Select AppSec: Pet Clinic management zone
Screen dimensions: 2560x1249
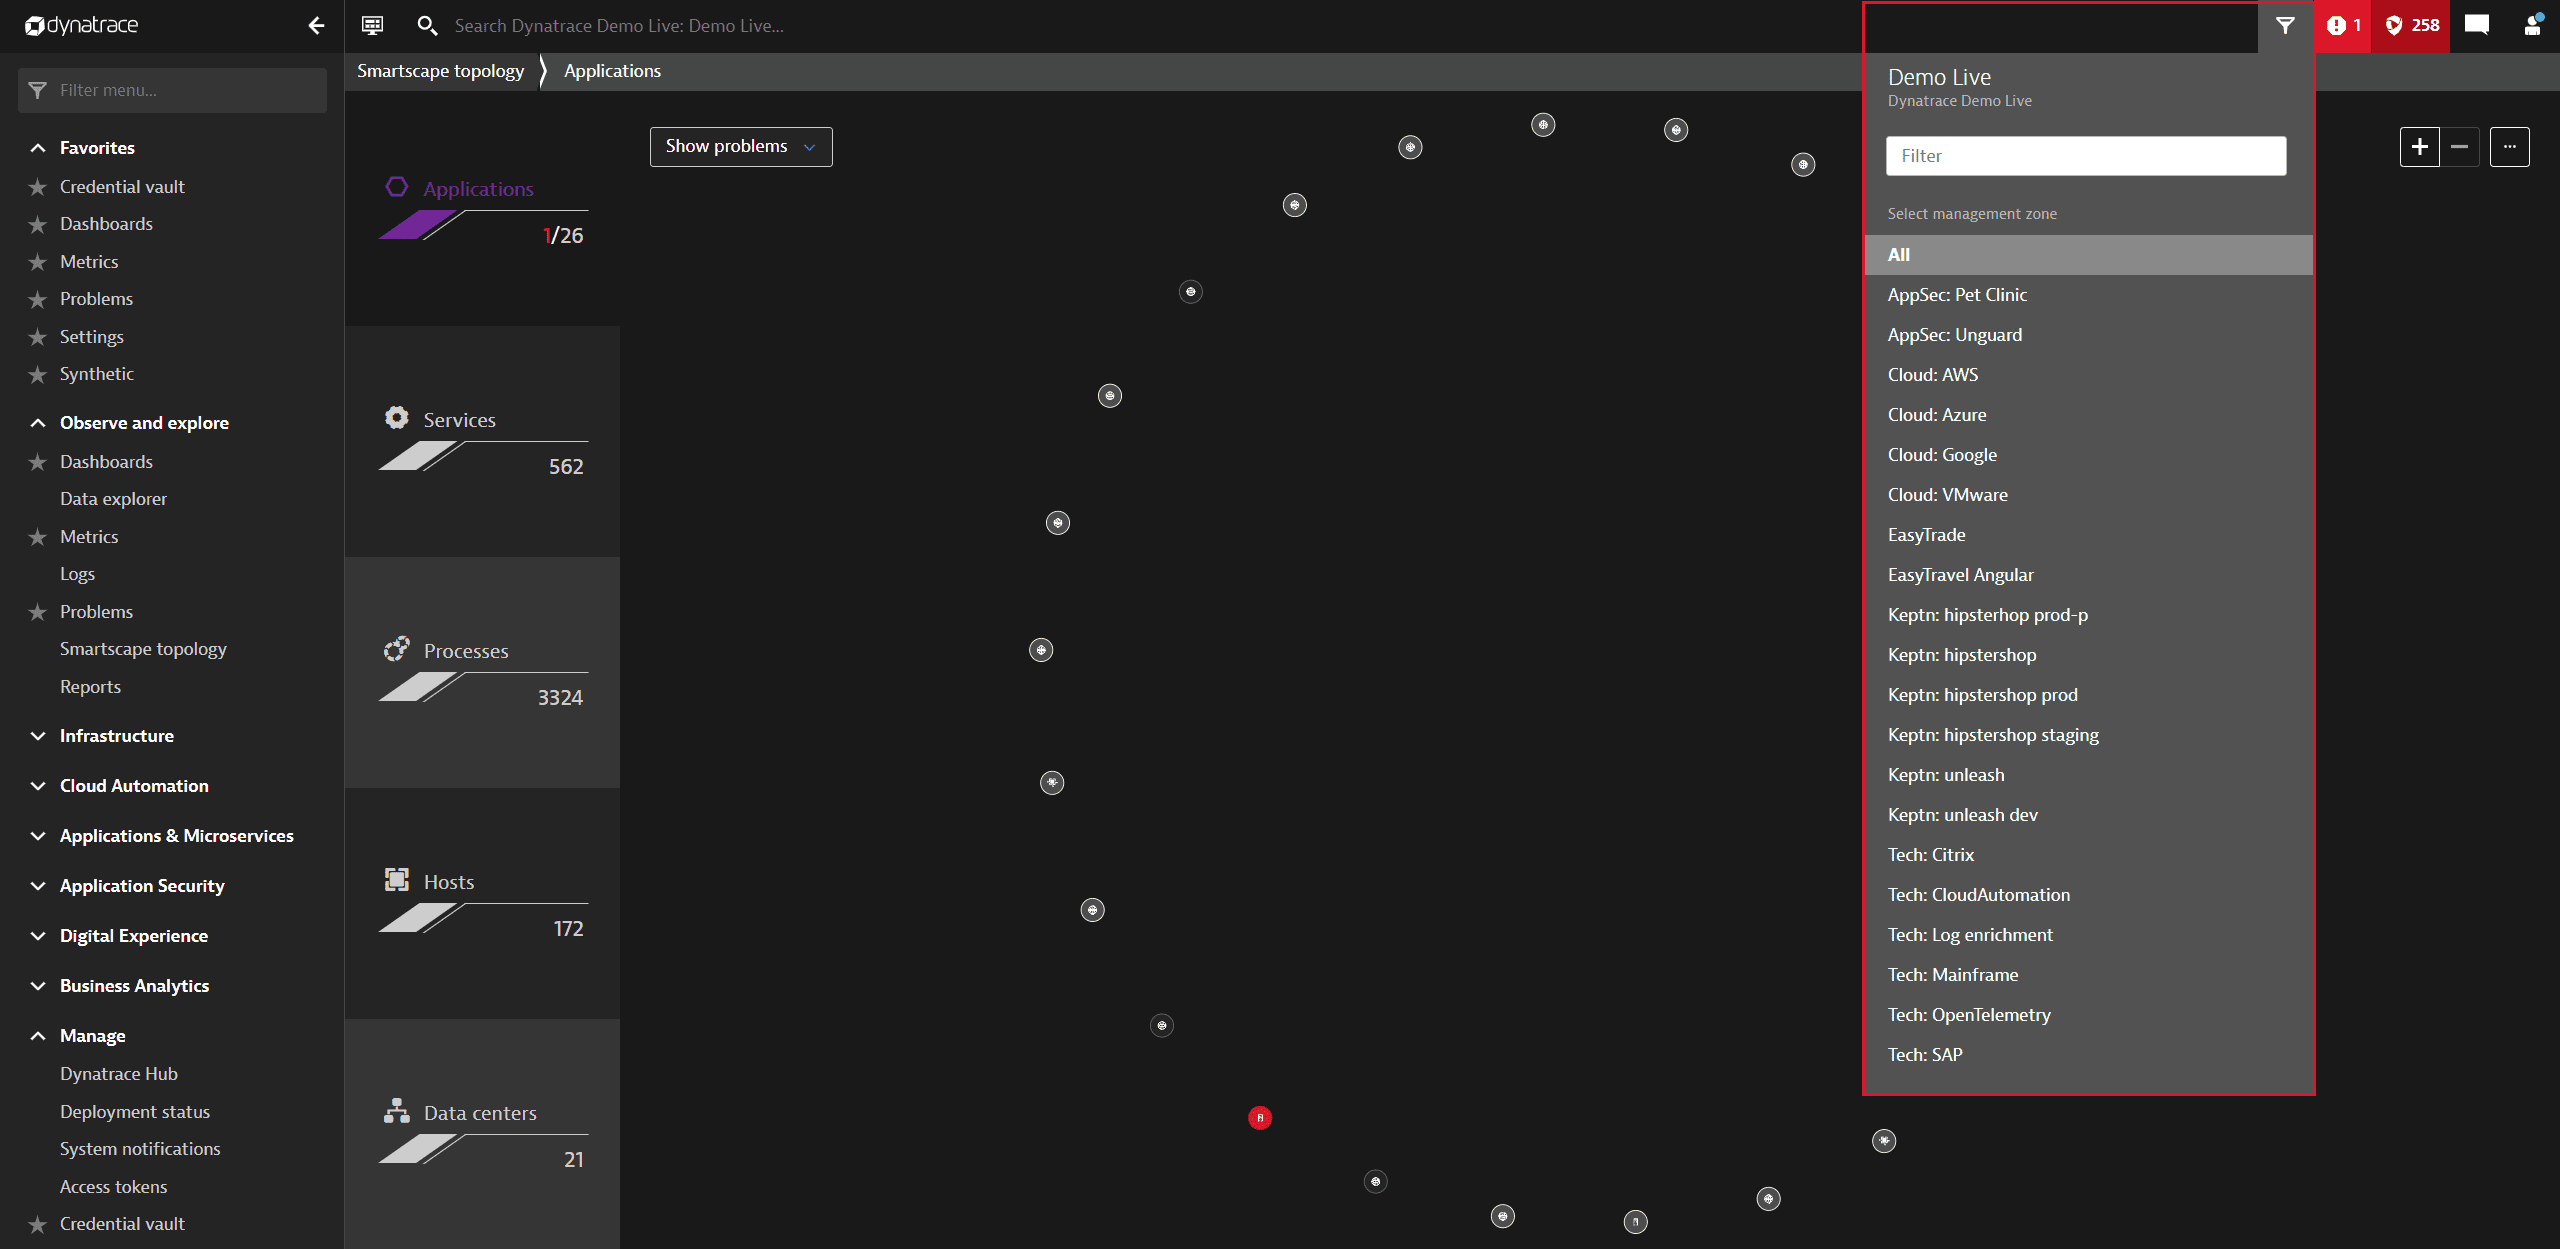point(2089,295)
